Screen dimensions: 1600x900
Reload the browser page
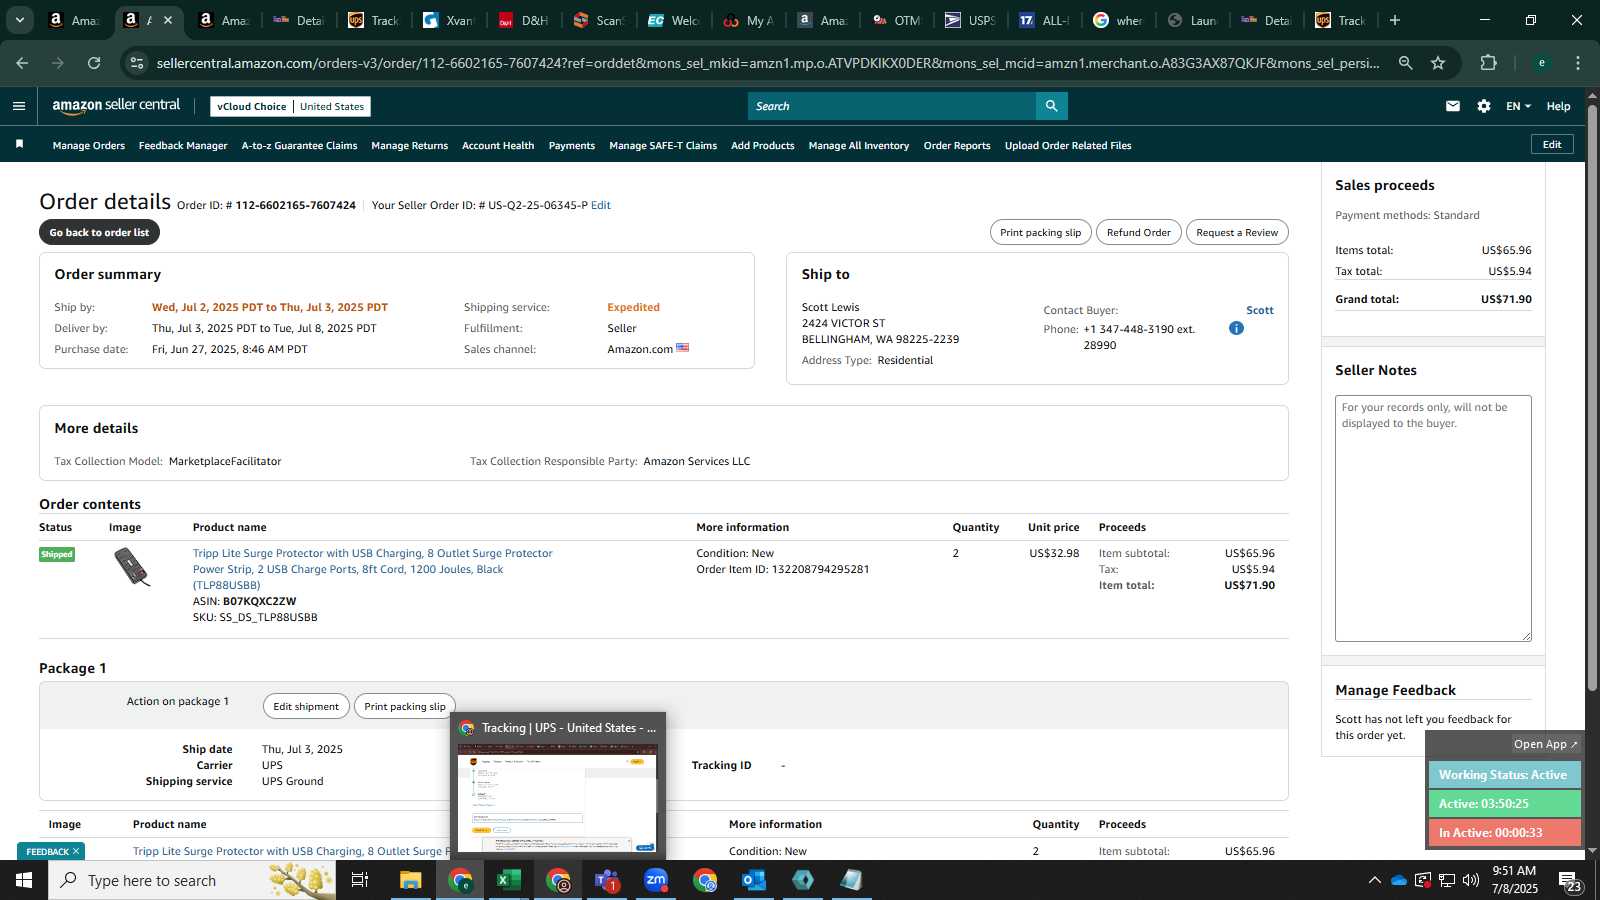coord(94,63)
